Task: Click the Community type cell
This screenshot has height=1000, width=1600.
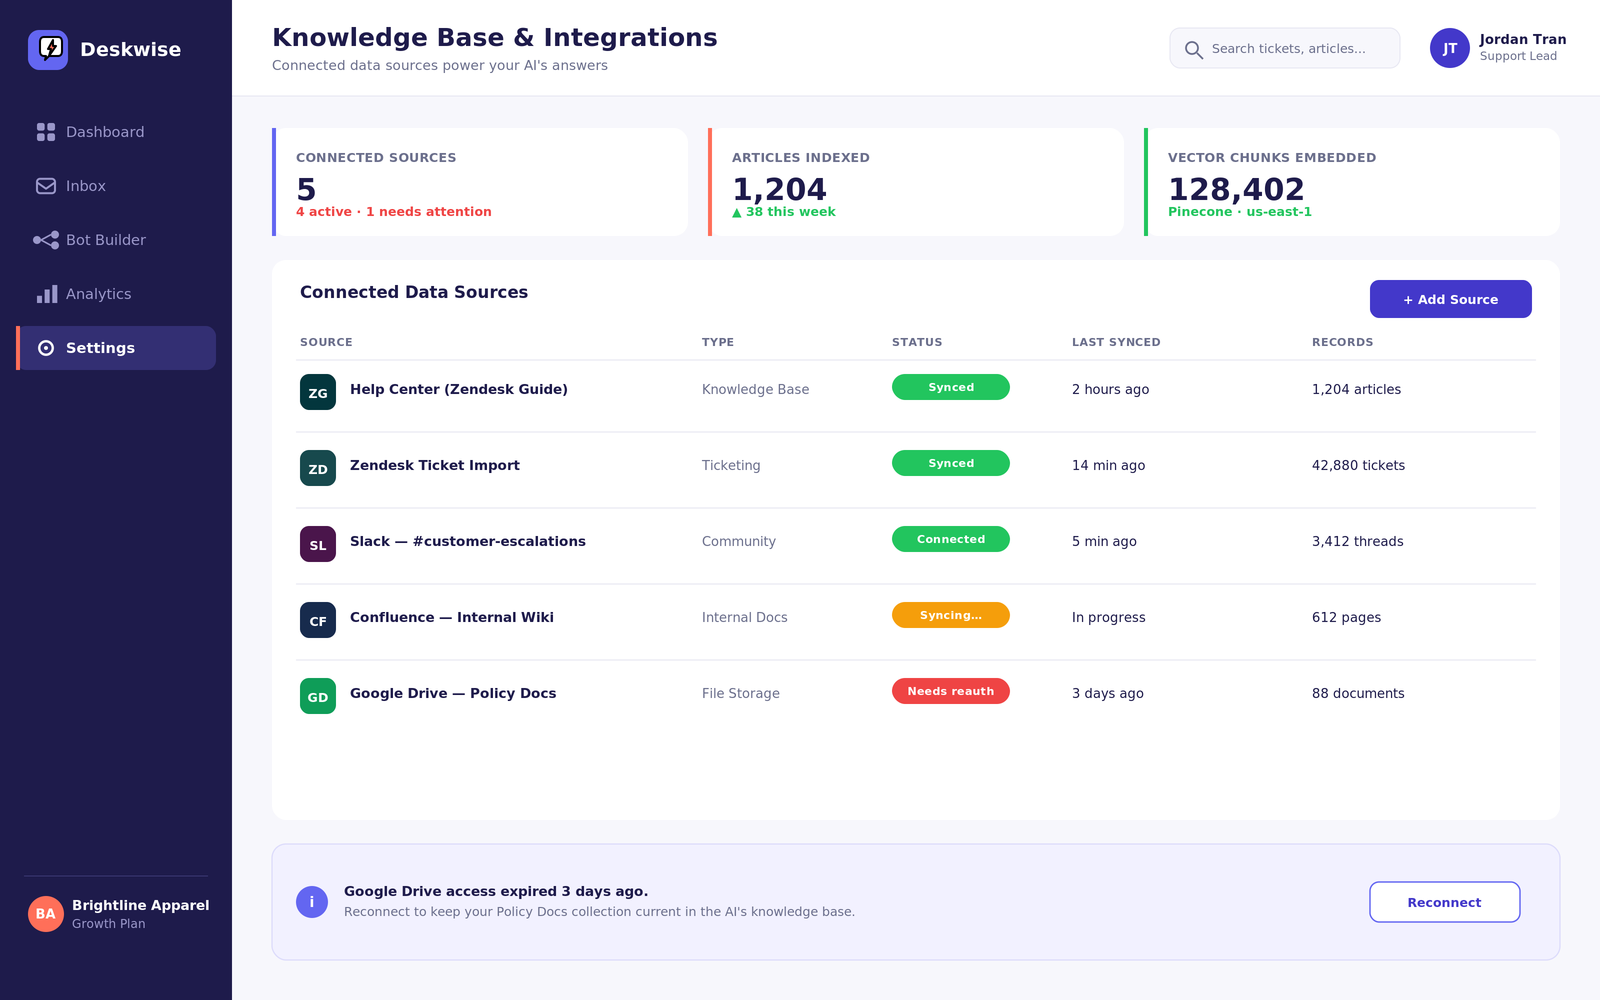Action: click(738, 541)
